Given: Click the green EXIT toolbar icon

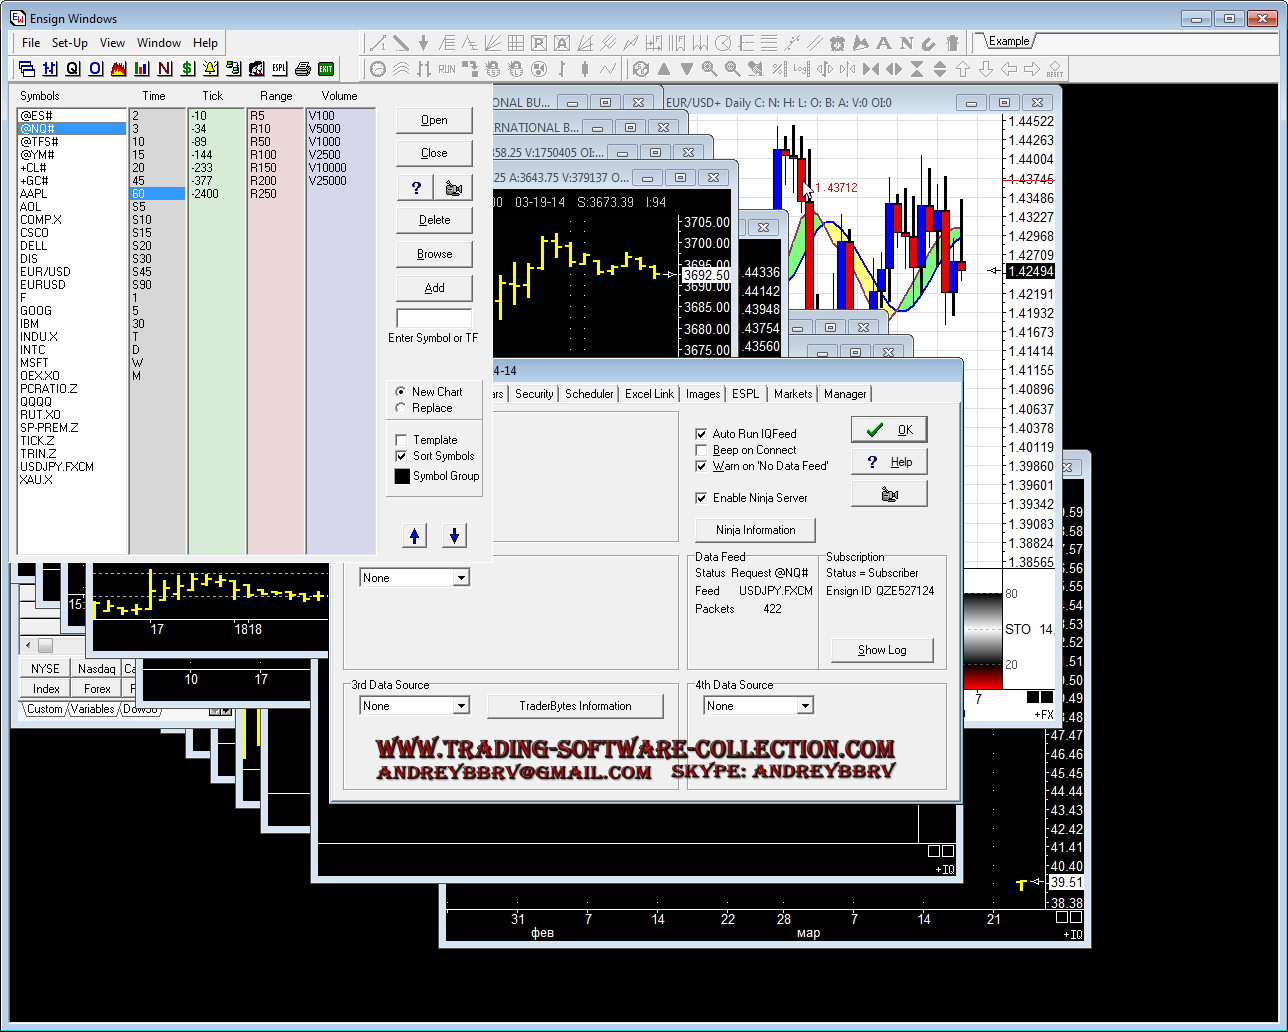Looking at the screenshot, I should [x=326, y=68].
